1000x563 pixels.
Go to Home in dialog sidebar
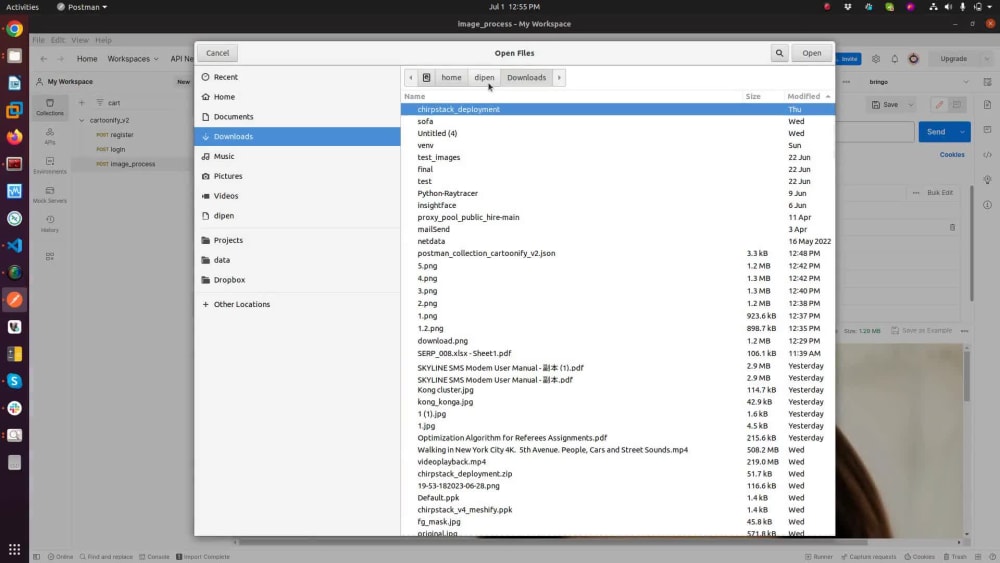[x=297, y=97]
